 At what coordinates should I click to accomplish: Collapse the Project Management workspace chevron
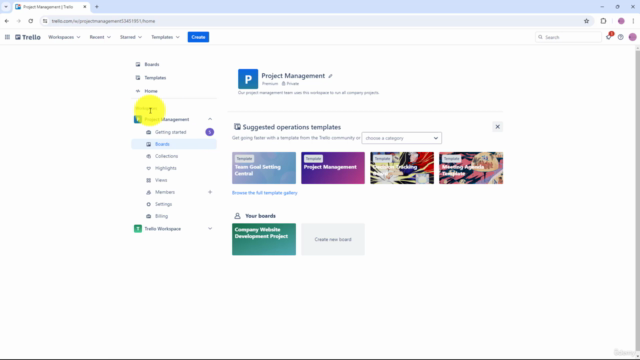210,119
